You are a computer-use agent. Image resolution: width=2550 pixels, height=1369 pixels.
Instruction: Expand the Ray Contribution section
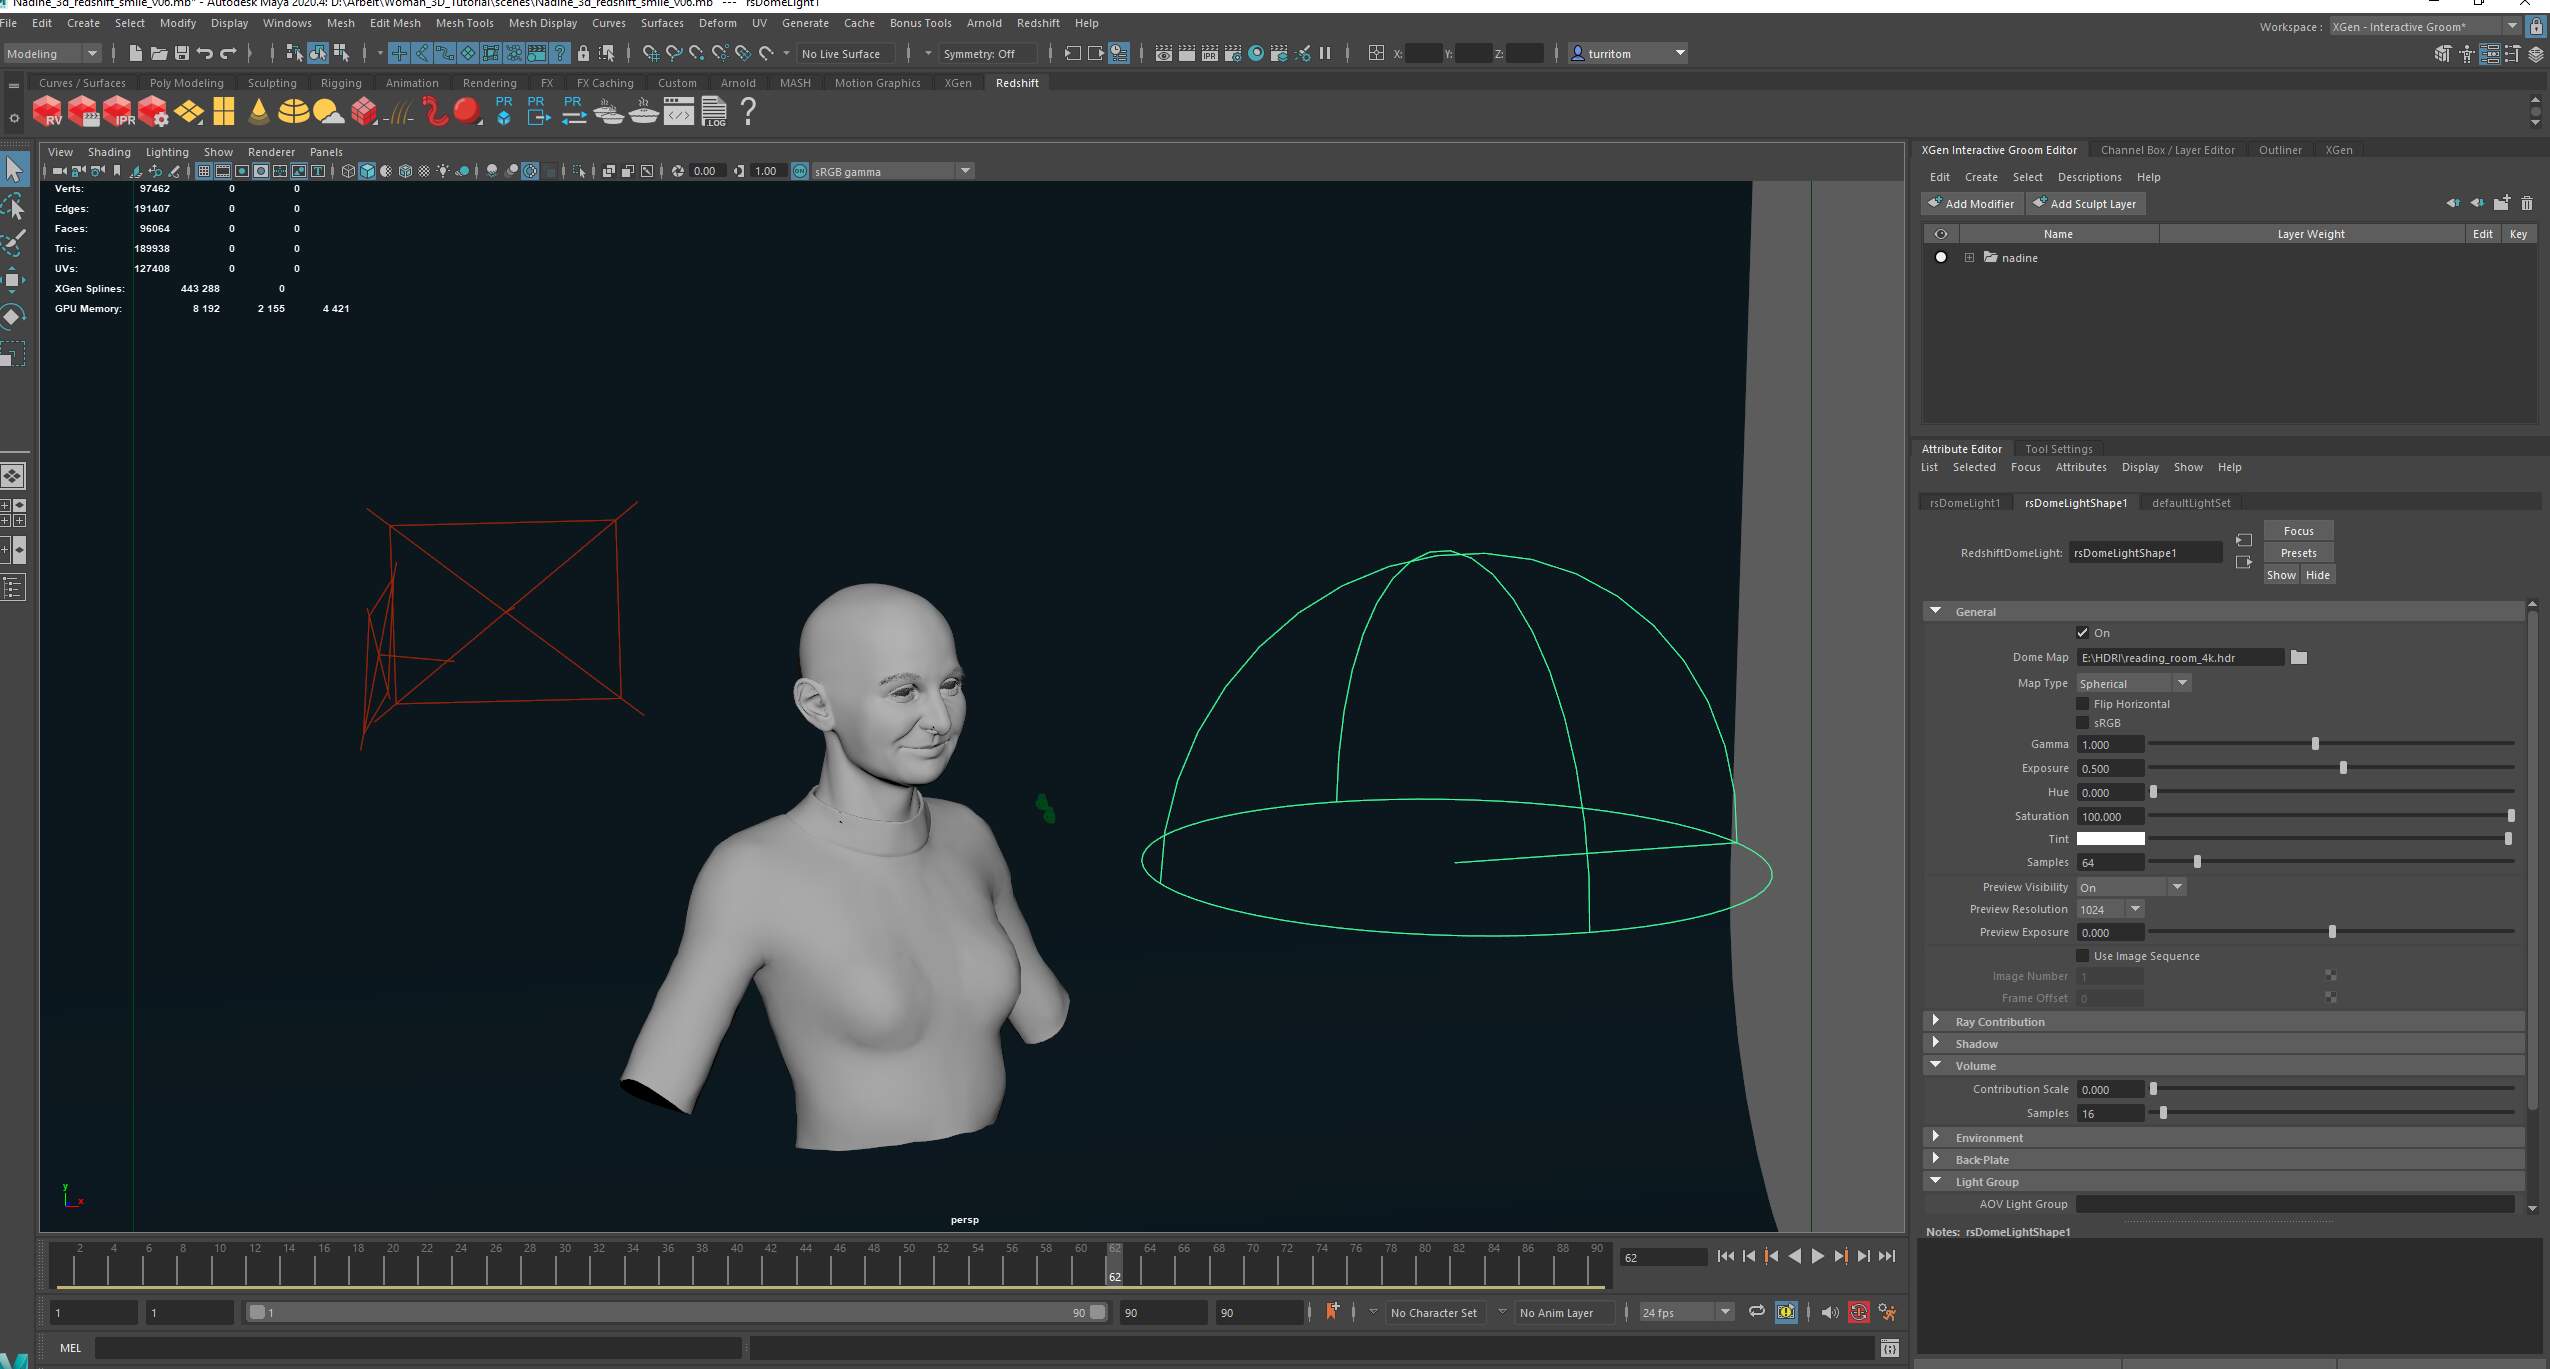coord(1937,1021)
